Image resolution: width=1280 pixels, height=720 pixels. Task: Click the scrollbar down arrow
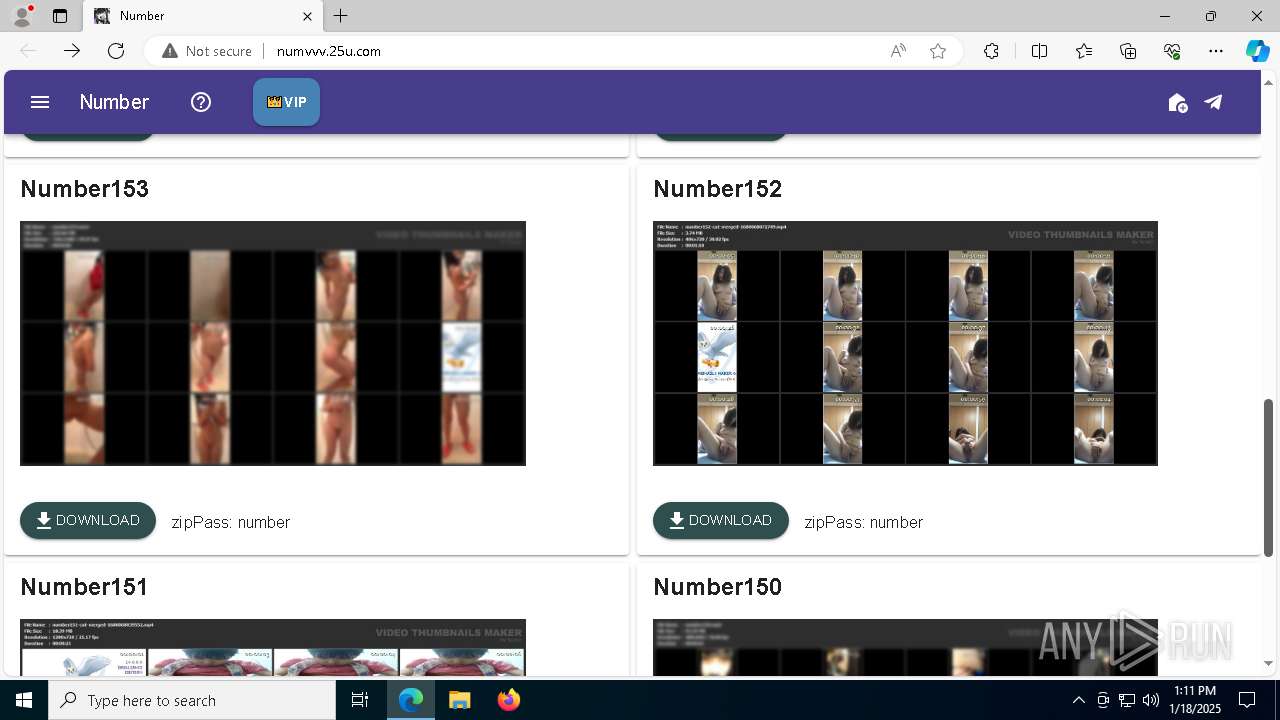coord(1268,663)
